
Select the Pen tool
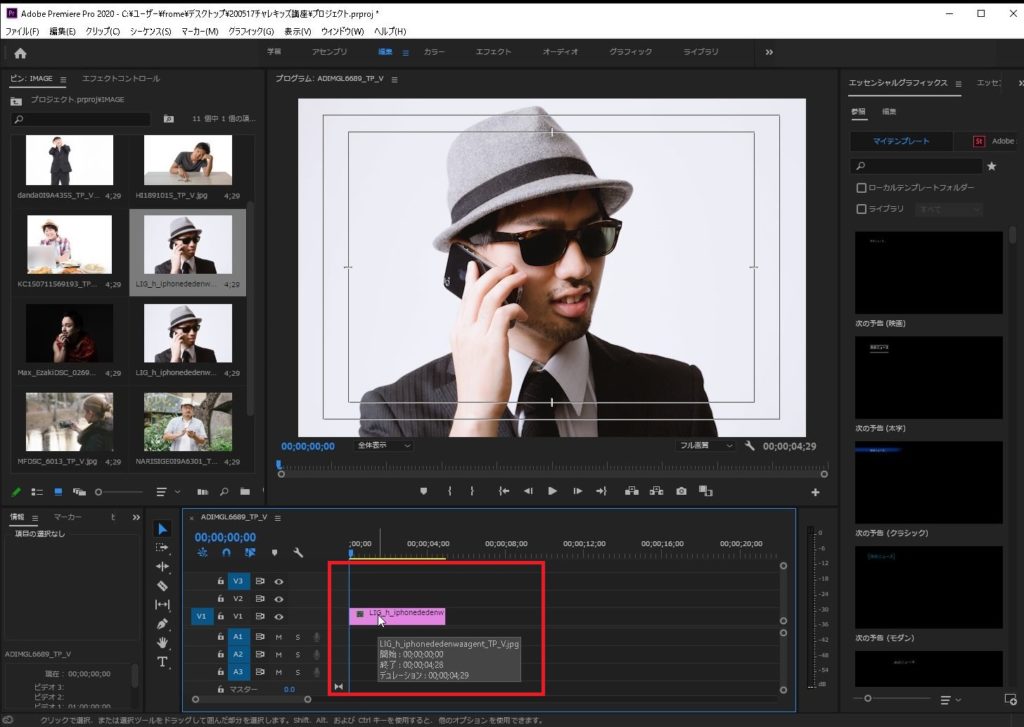click(163, 624)
